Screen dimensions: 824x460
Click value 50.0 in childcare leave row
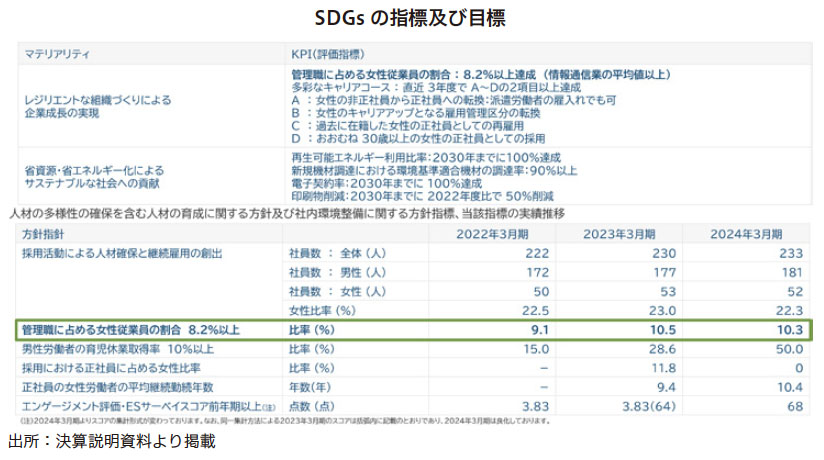790,349
